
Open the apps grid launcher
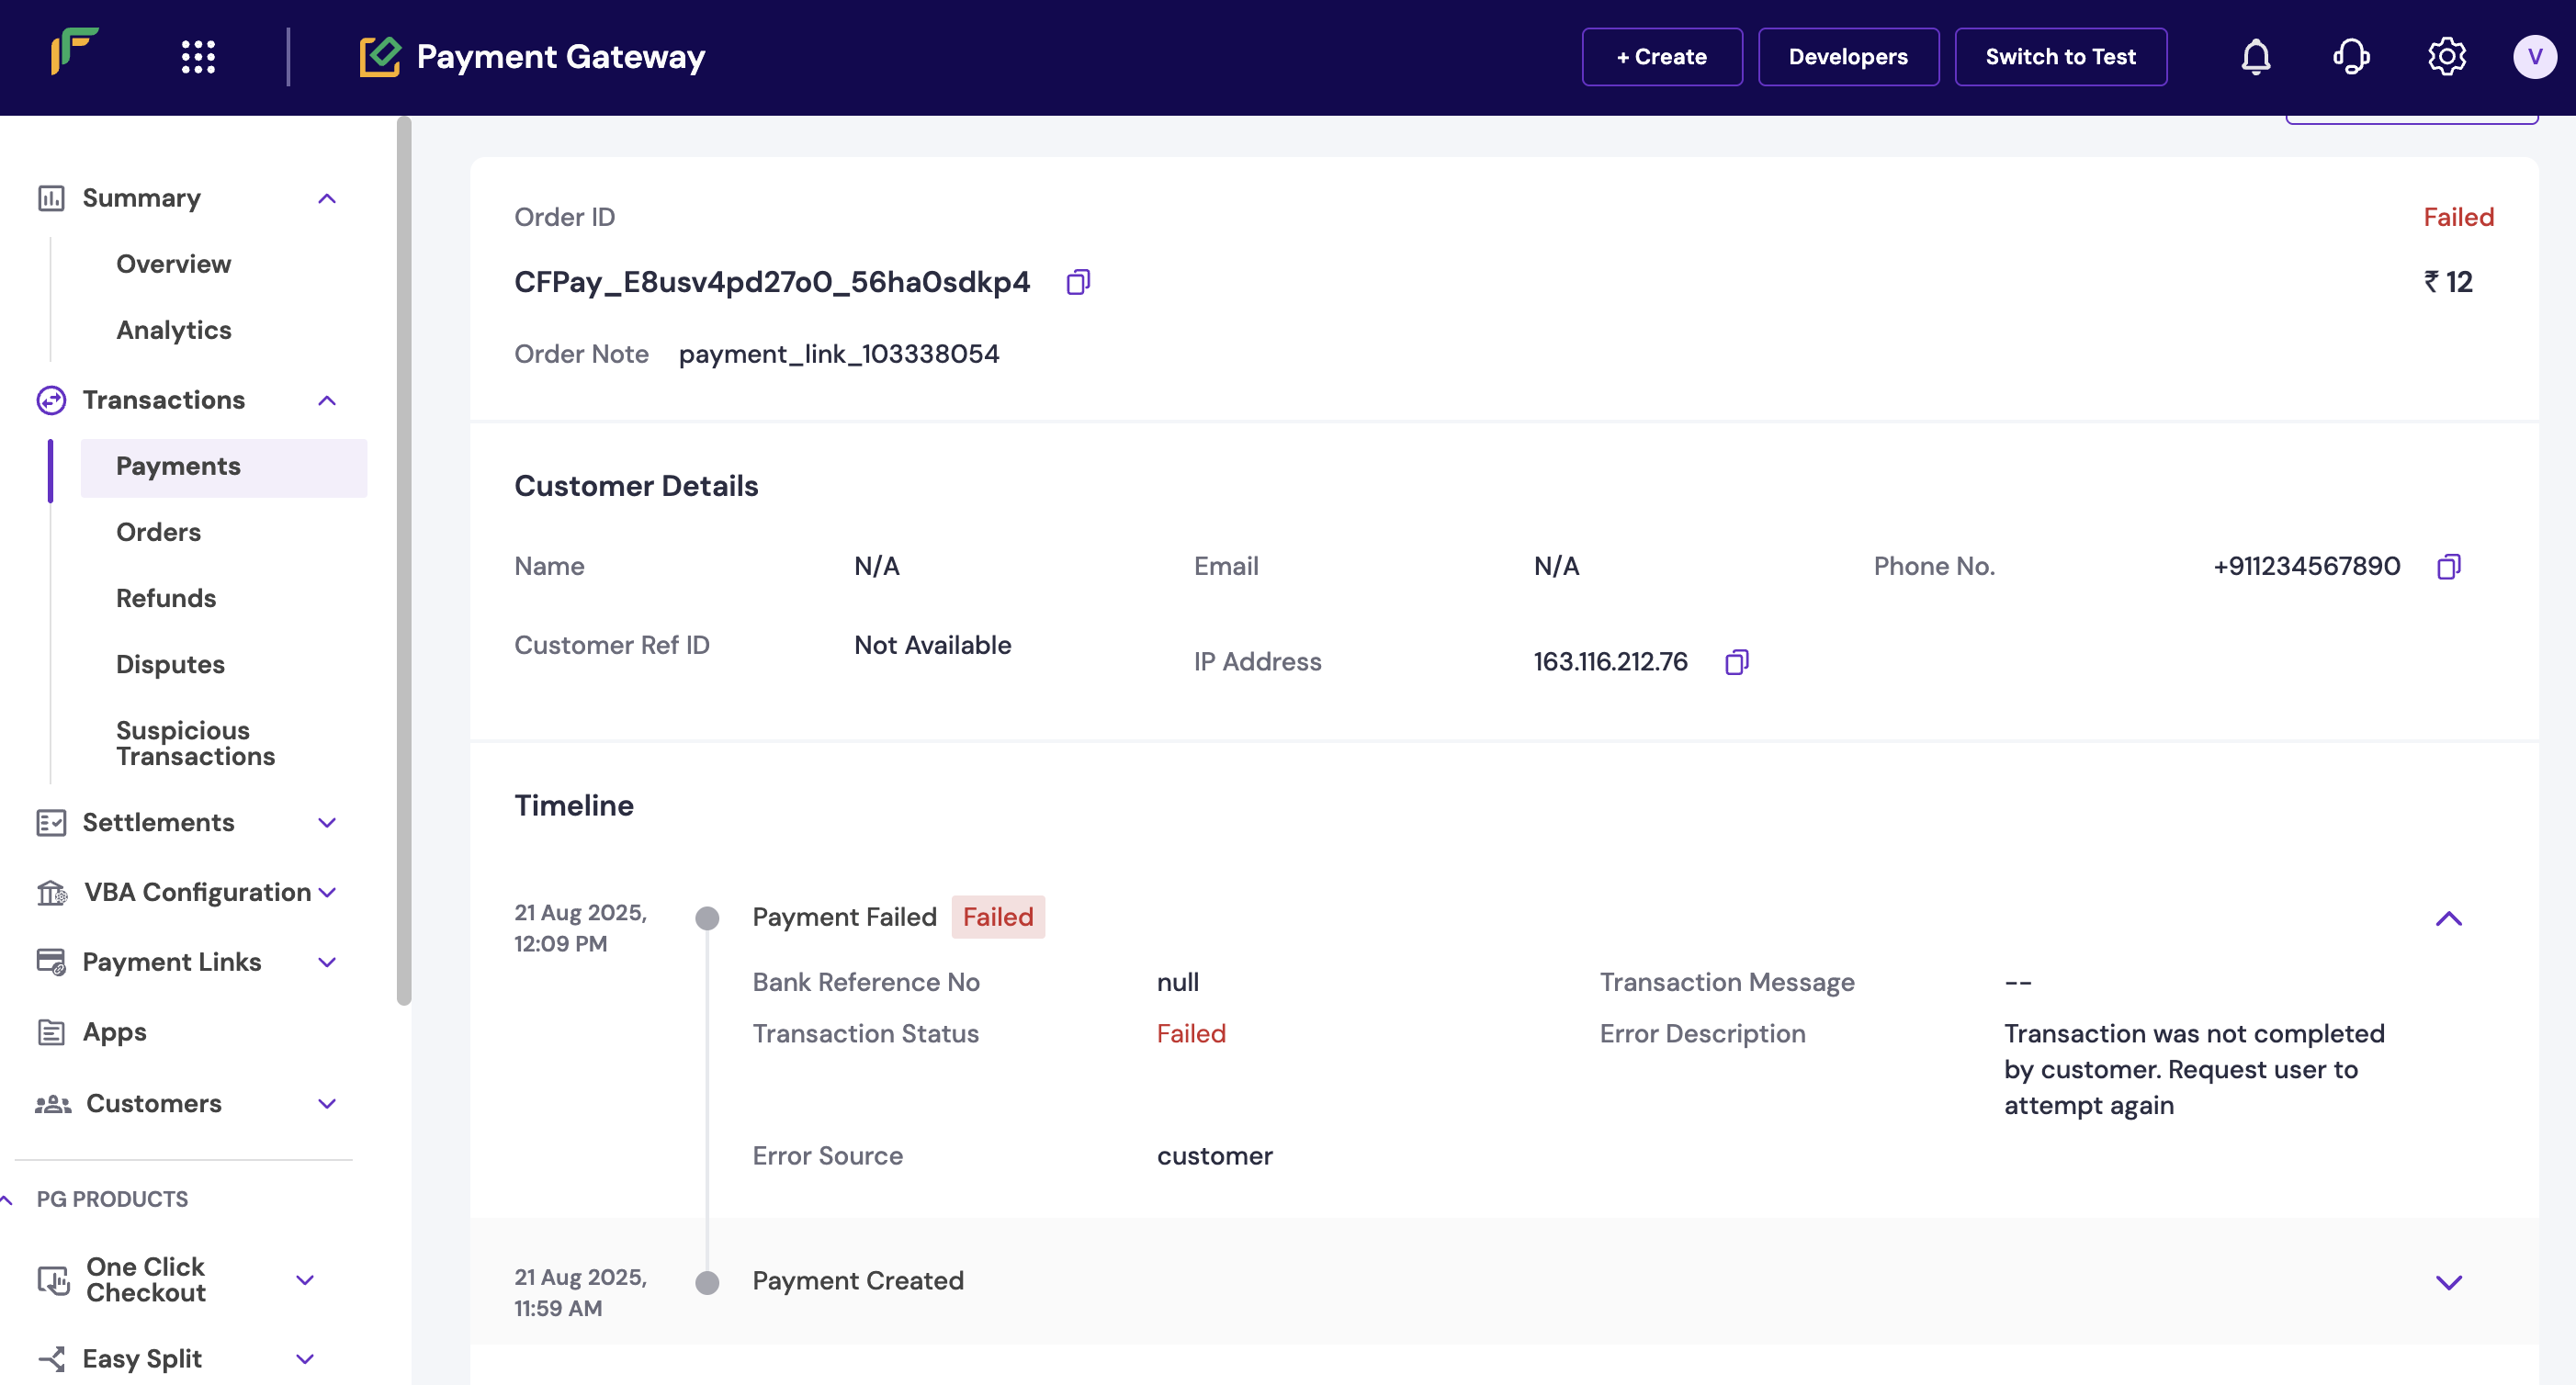pos(198,57)
